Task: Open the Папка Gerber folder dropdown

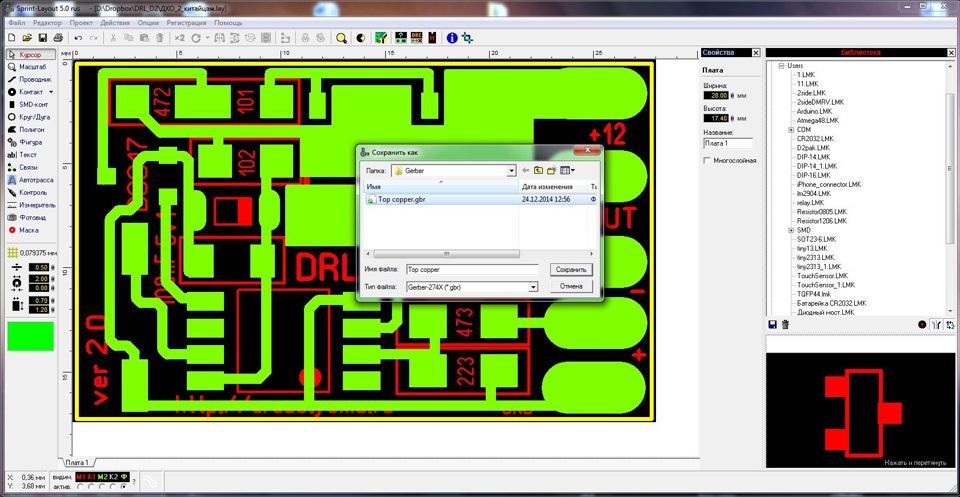Action: coord(510,171)
